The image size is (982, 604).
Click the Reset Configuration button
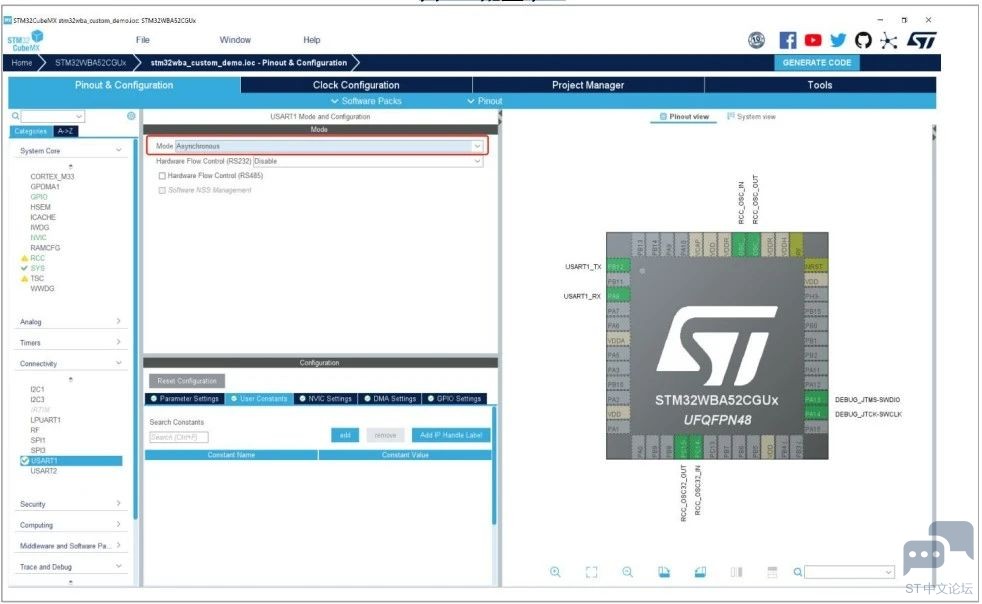pyautogui.click(x=187, y=381)
